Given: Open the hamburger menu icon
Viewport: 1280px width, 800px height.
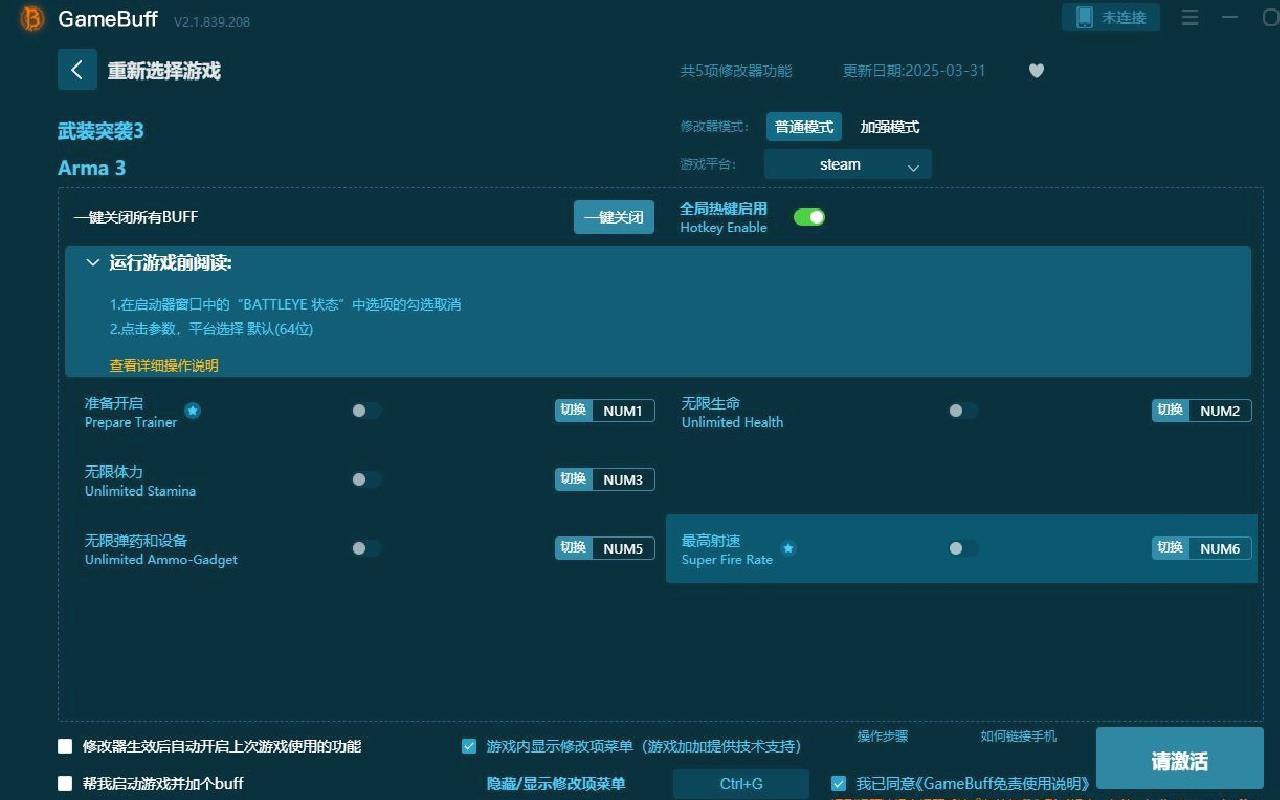Looking at the screenshot, I should (1190, 18).
